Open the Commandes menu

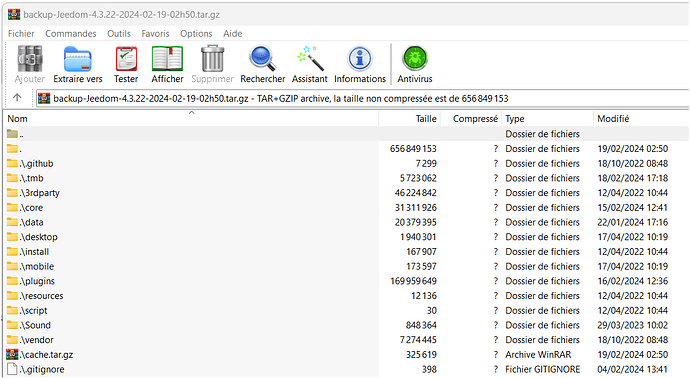pyautogui.click(x=71, y=33)
